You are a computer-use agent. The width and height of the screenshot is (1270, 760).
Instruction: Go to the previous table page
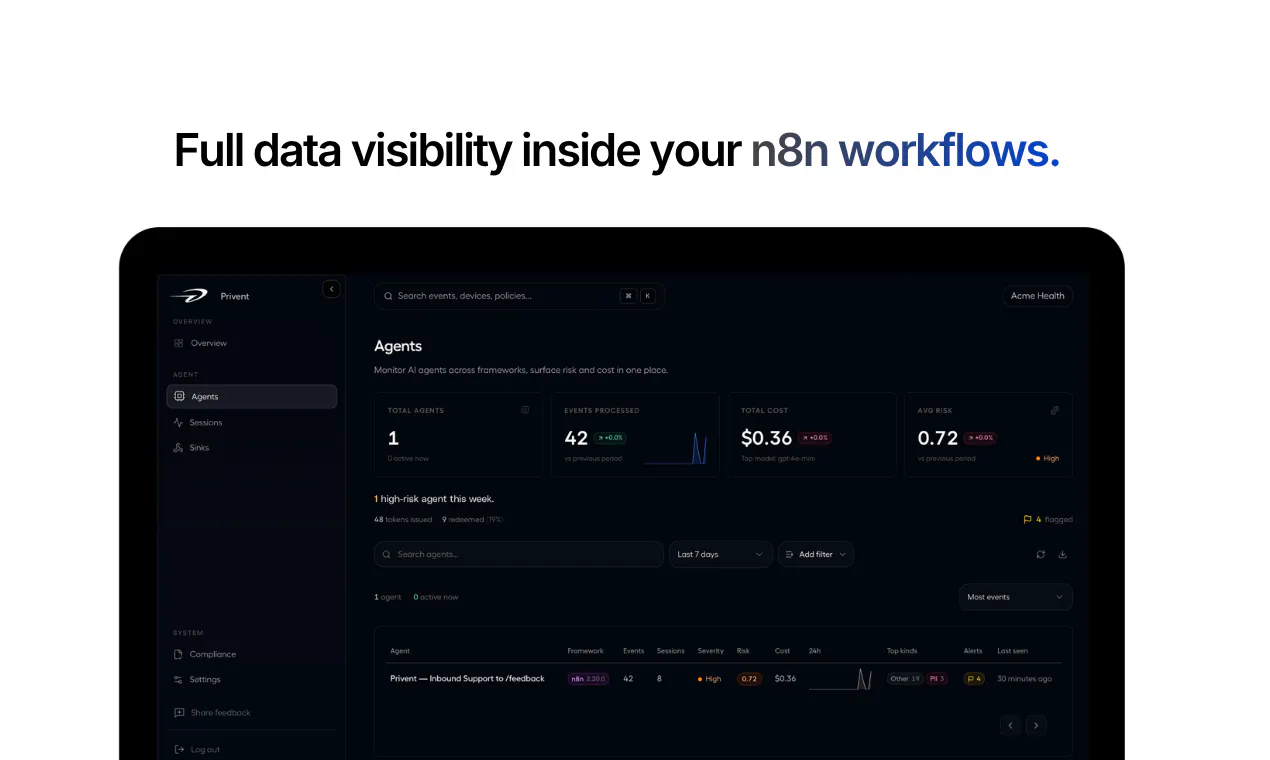click(1011, 725)
